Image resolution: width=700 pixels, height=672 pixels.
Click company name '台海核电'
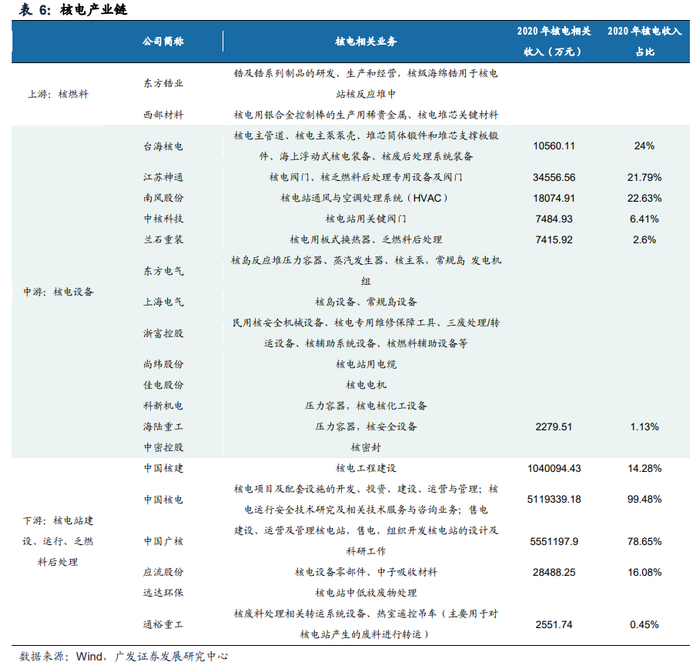pyautogui.click(x=163, y=146)
